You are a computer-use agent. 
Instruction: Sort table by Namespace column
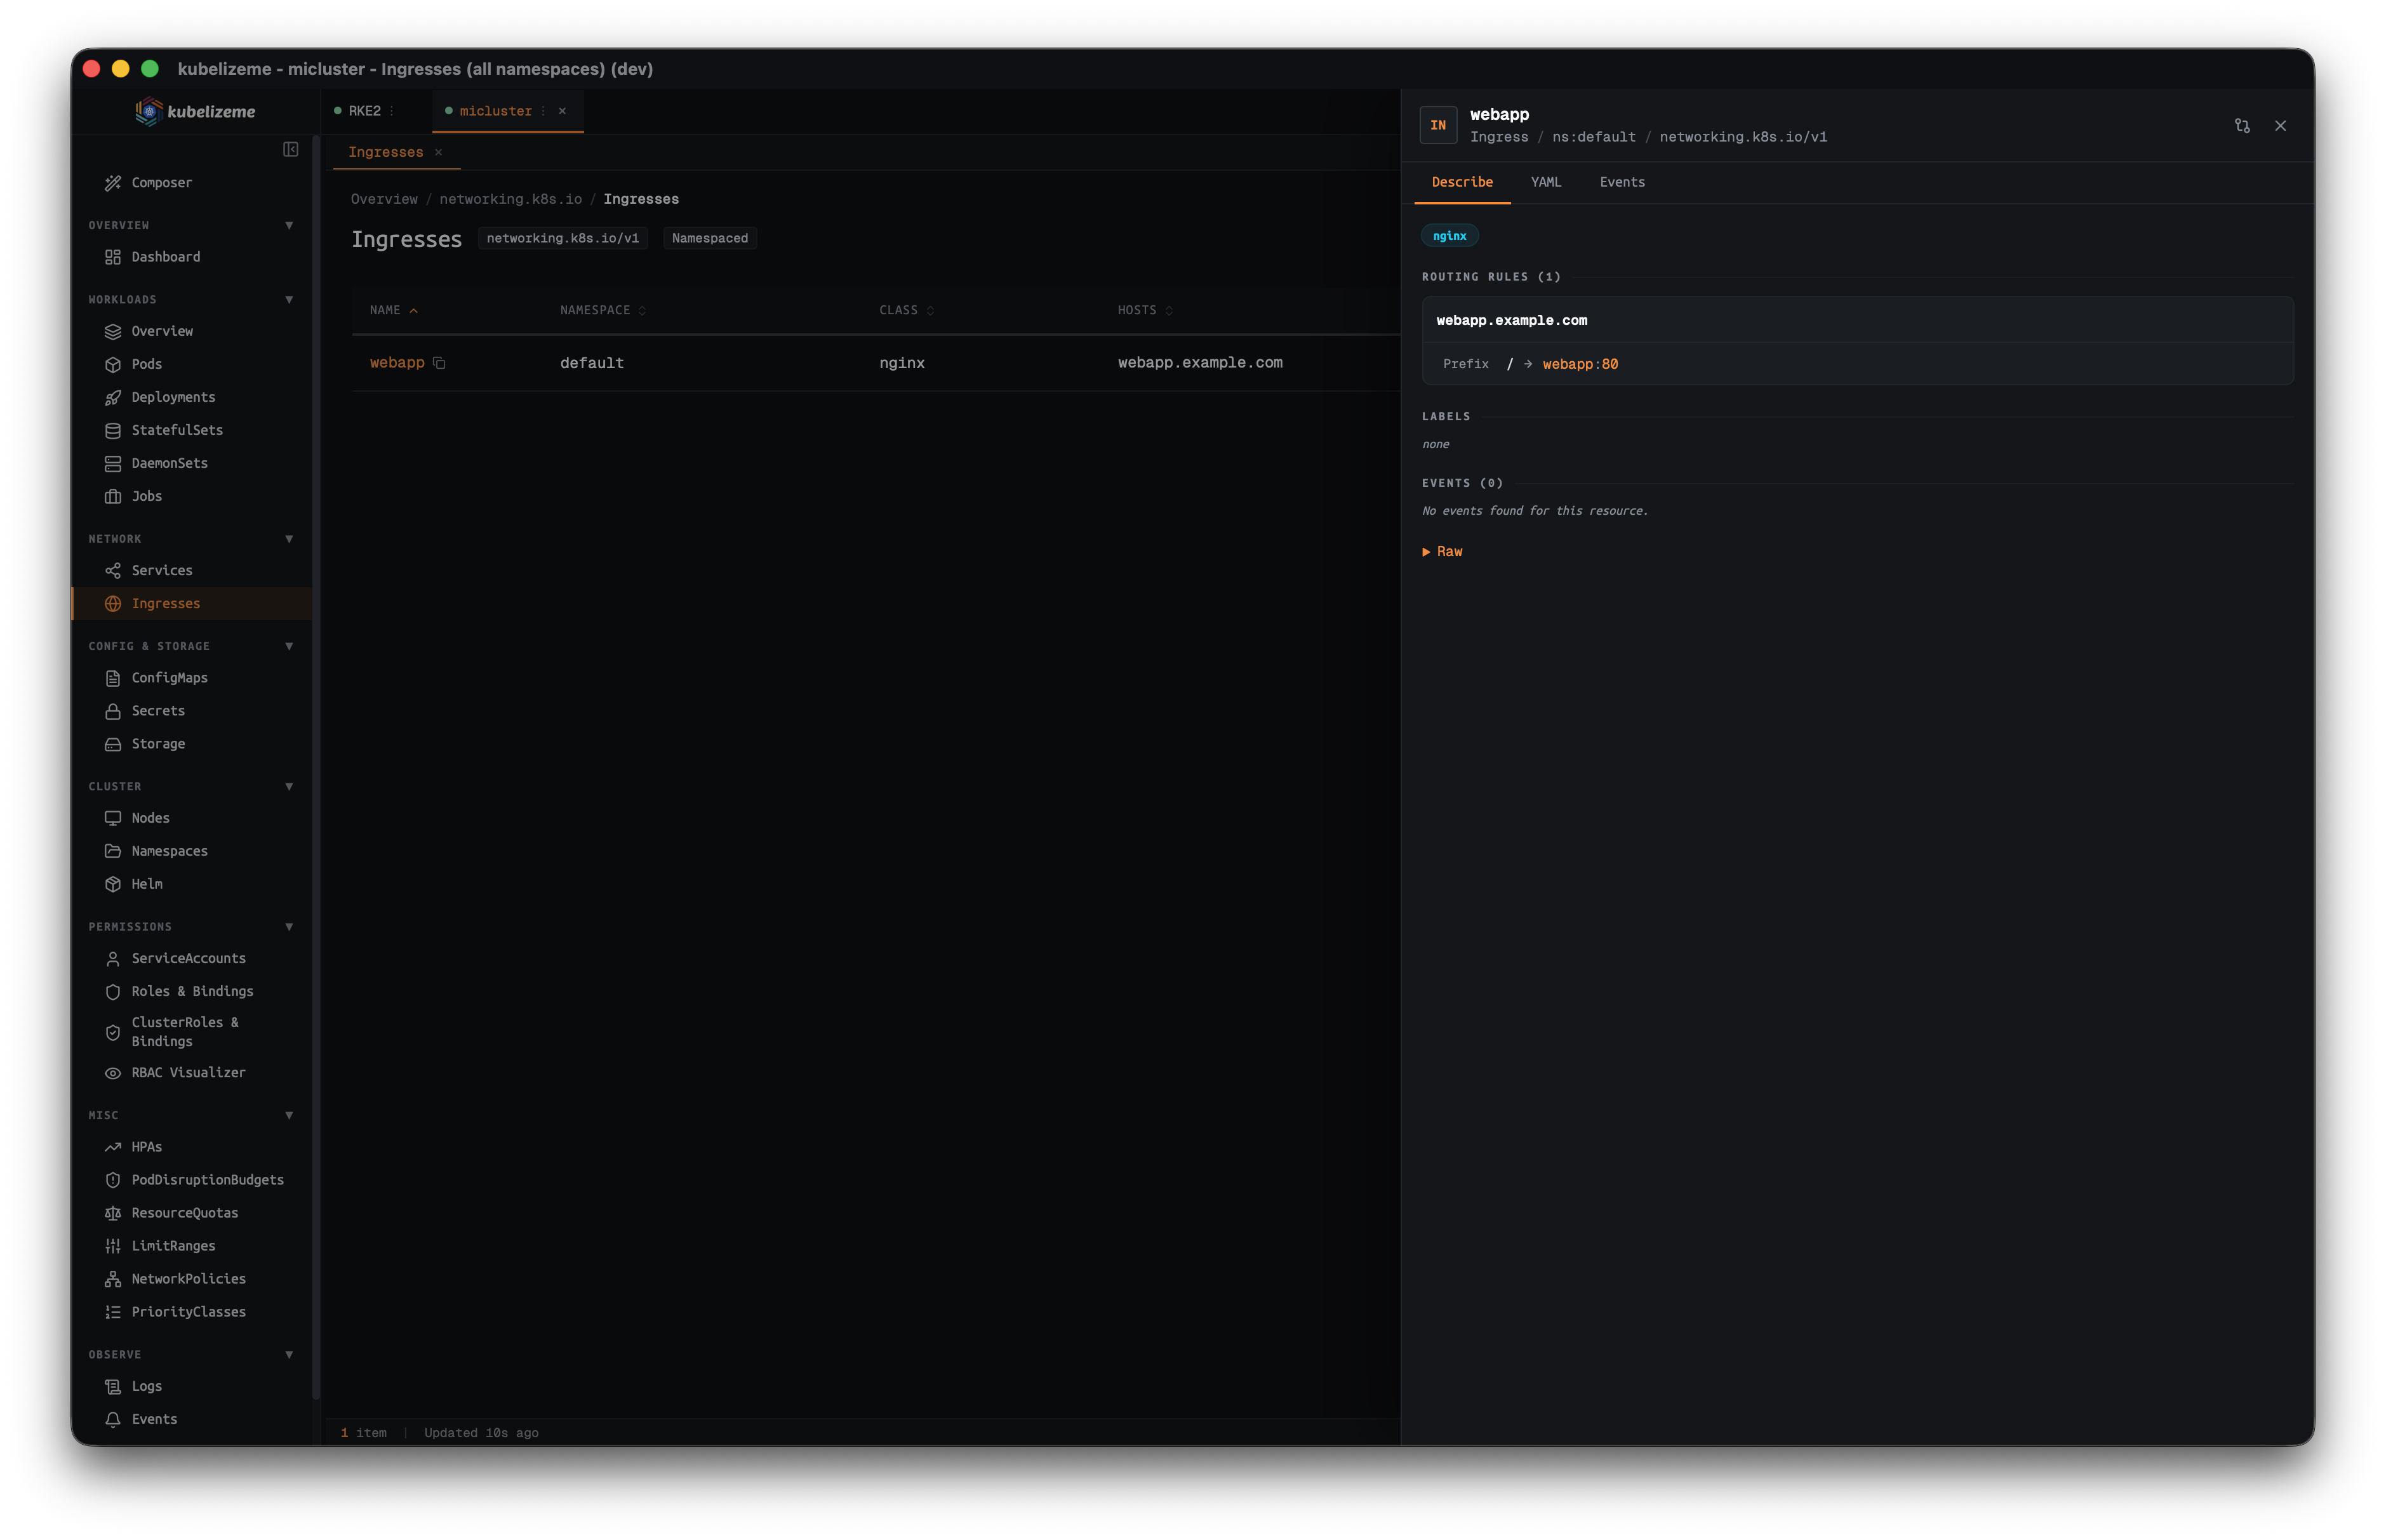(x=603, y=311)
